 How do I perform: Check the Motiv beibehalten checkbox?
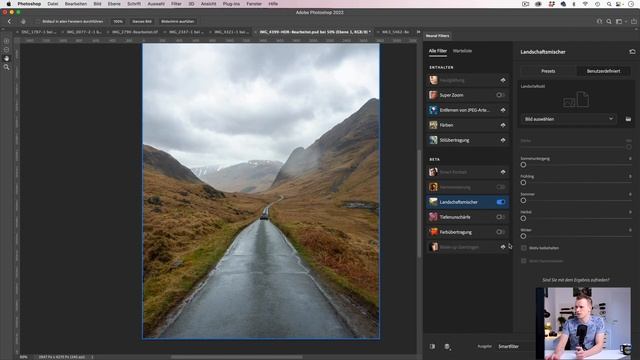pos(524,248)
